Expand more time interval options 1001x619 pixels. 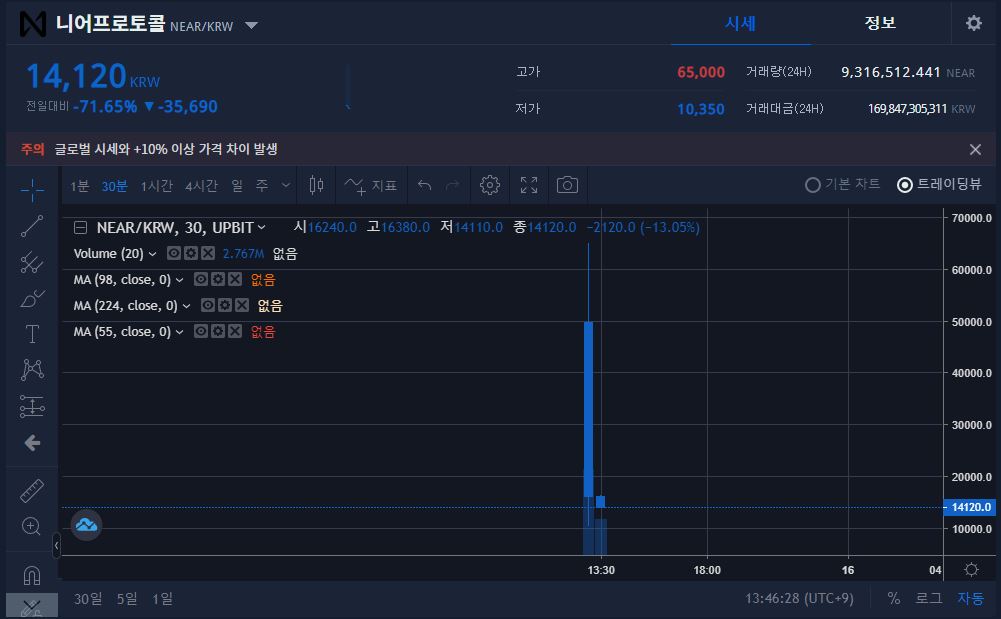pos(286,185)
